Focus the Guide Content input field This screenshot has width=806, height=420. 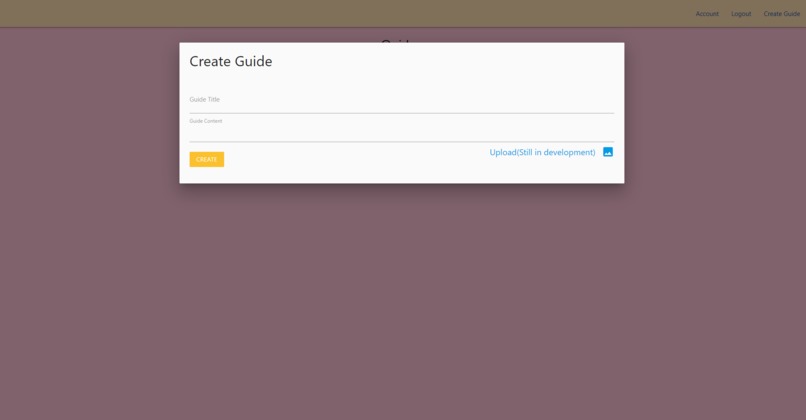click(x=401, y=132)
